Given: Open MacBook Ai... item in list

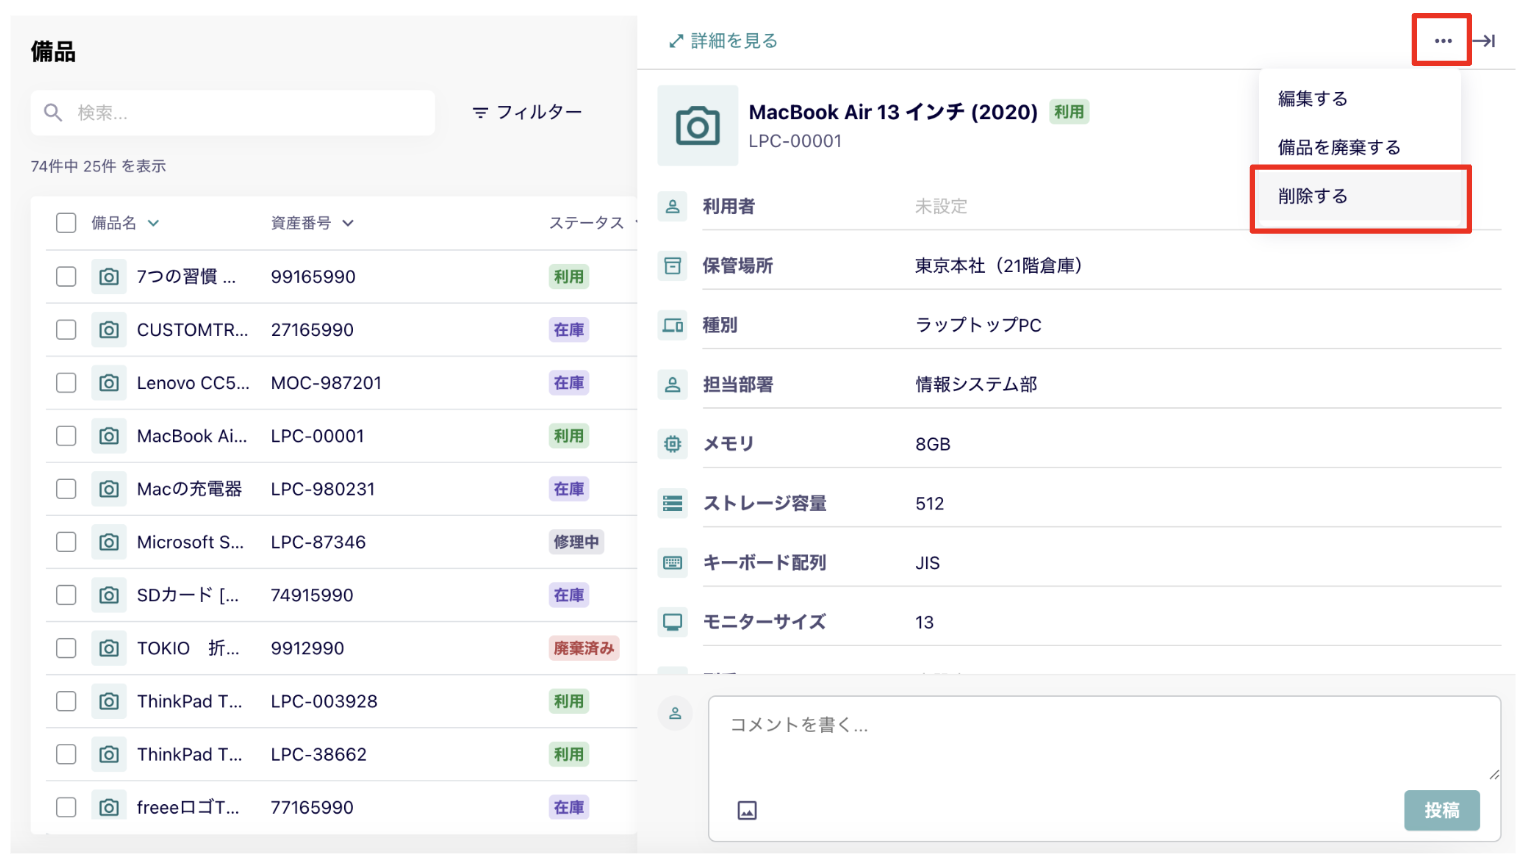Looking at the screenshot, I should (192, 436).
